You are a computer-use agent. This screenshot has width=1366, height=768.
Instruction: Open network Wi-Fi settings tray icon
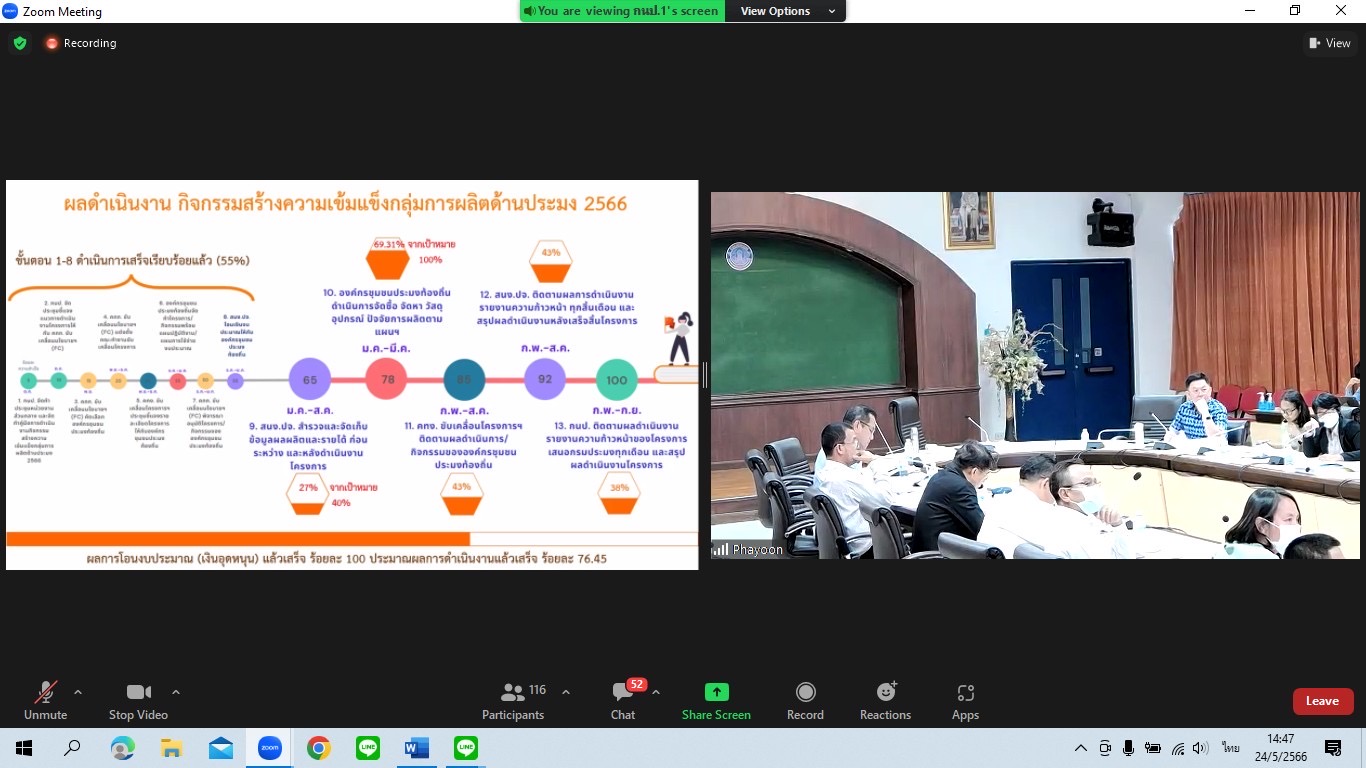click(x=1178, y=748)
